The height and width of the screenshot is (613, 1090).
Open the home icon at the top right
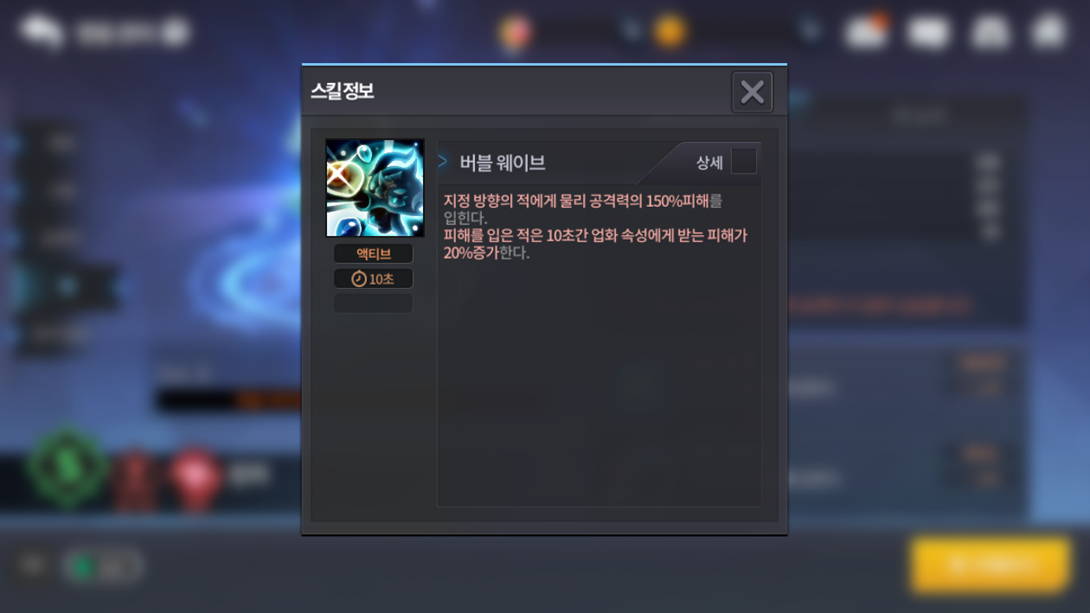(x=1050, y=31)
